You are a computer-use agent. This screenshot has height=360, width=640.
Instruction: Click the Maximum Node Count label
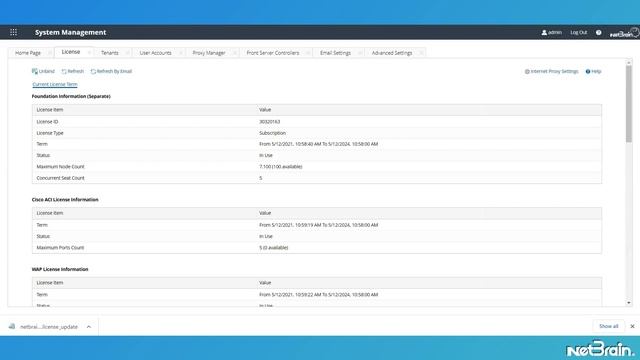tap(60, 167)
